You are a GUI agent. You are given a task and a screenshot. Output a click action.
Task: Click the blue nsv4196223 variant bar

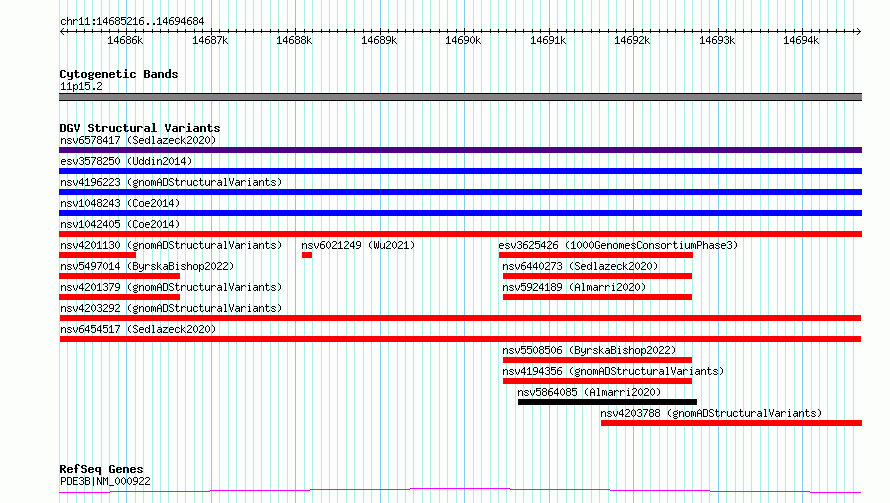click(460, 192)
